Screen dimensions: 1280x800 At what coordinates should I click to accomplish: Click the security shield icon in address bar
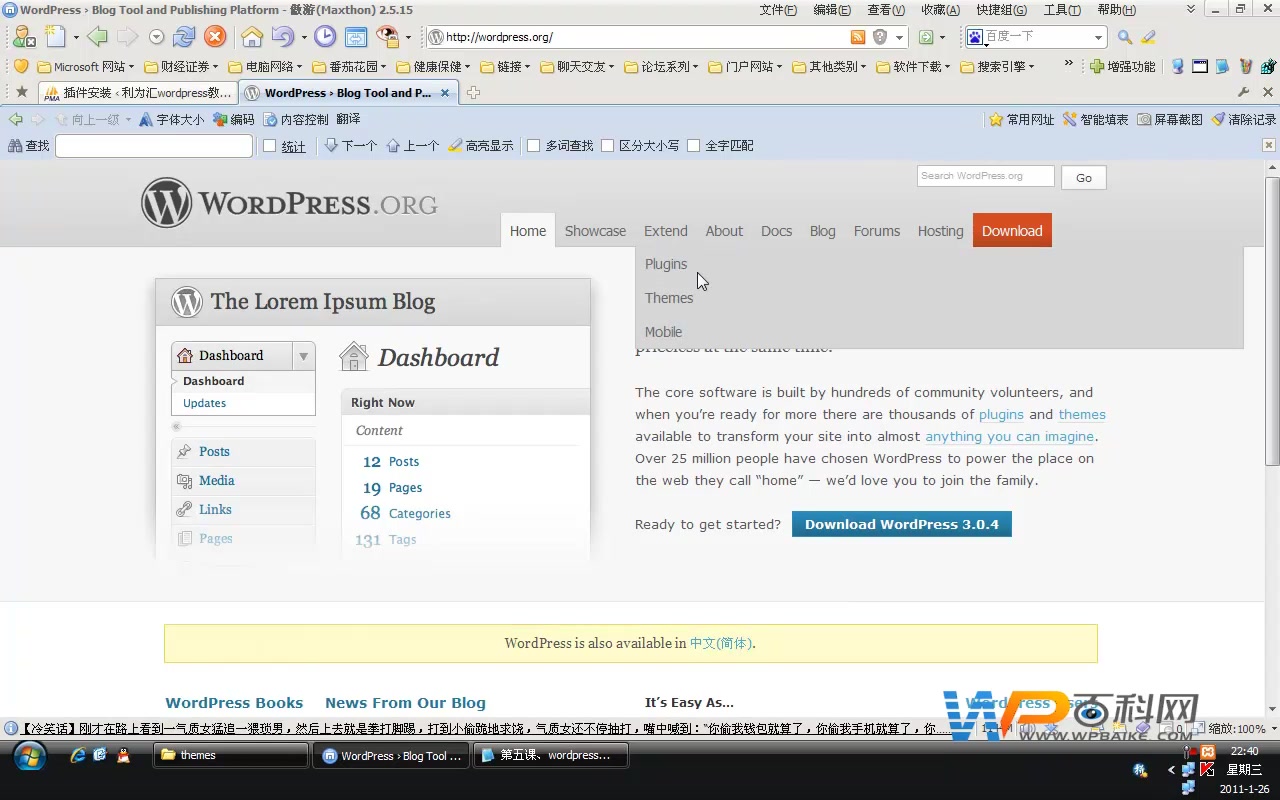click(x=880, y=37)
